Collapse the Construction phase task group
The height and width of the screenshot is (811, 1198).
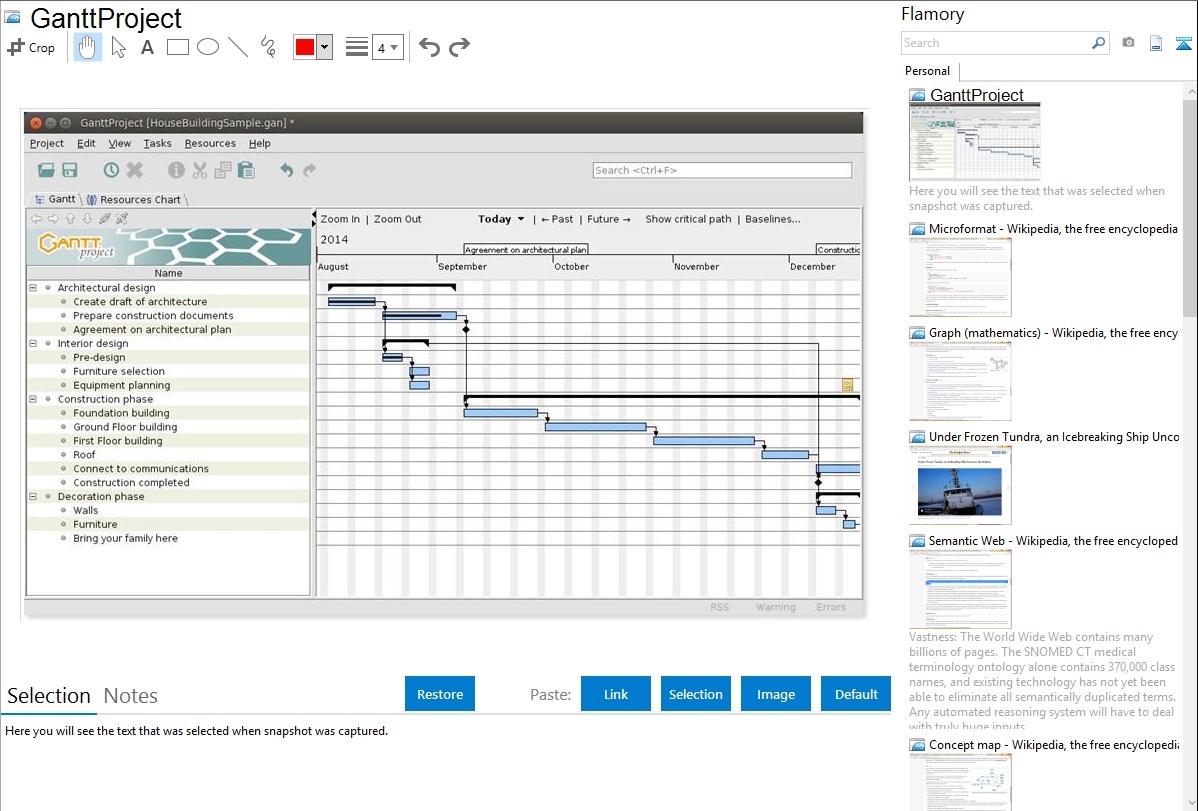33,399
